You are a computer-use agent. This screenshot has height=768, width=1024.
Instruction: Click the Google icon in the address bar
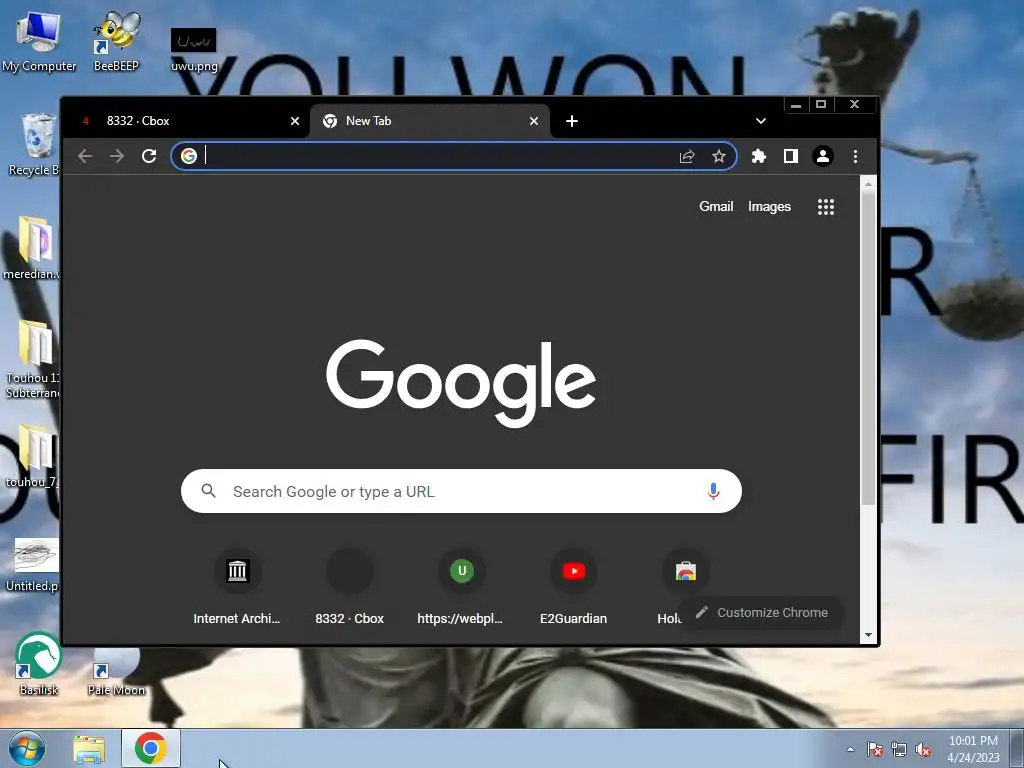189,156
